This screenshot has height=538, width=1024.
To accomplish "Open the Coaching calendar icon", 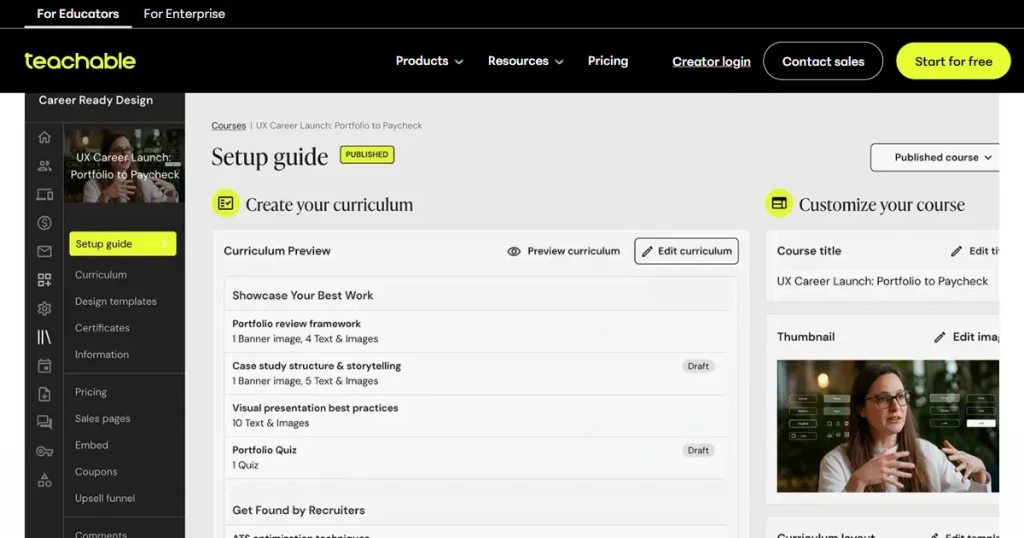I will coord(44,366).
